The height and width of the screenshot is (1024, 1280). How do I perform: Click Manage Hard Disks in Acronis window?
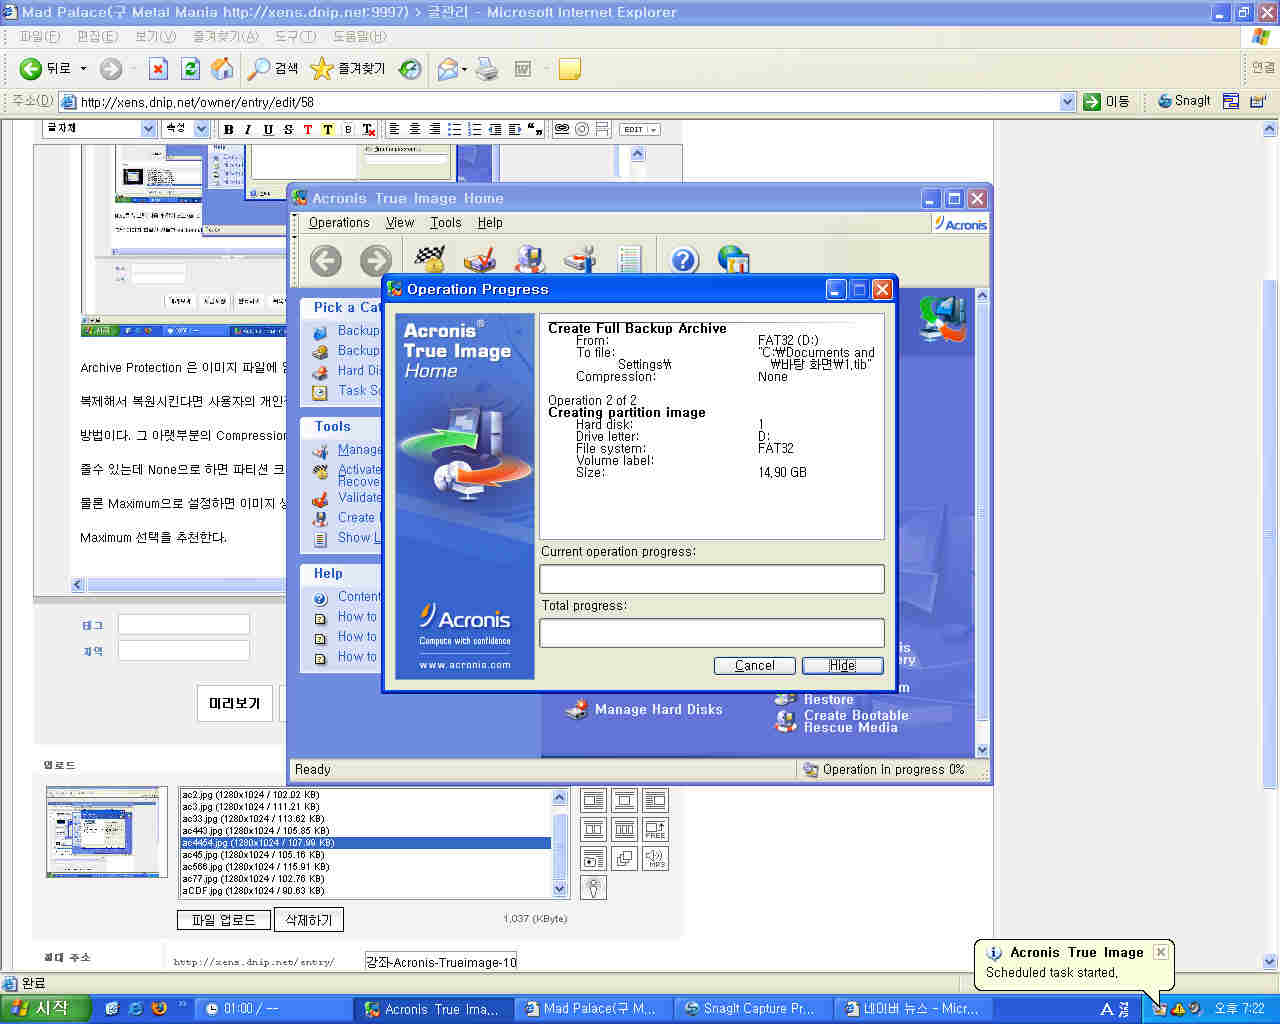(658, 709)
